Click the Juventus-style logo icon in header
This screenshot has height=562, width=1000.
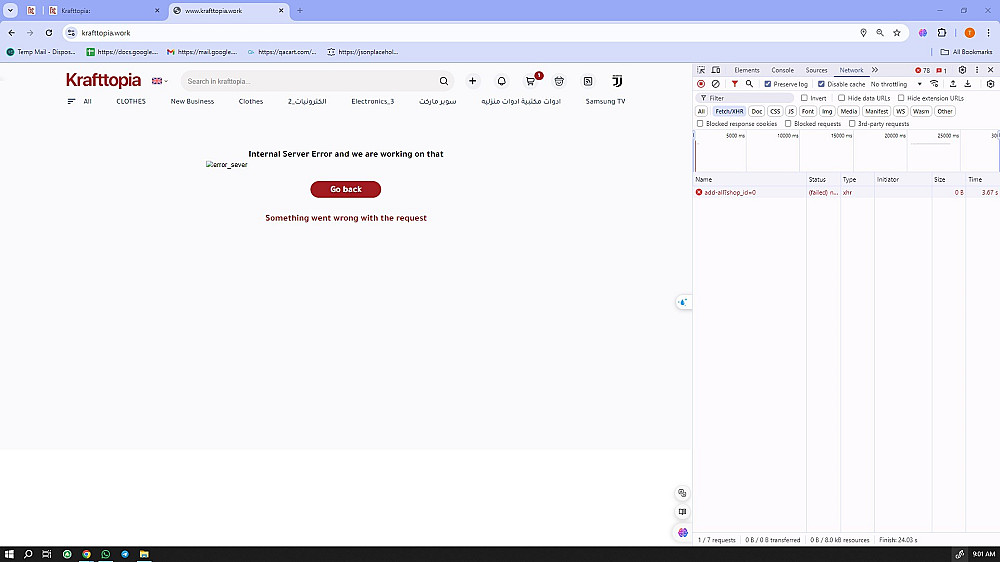(x=617, y=81)
